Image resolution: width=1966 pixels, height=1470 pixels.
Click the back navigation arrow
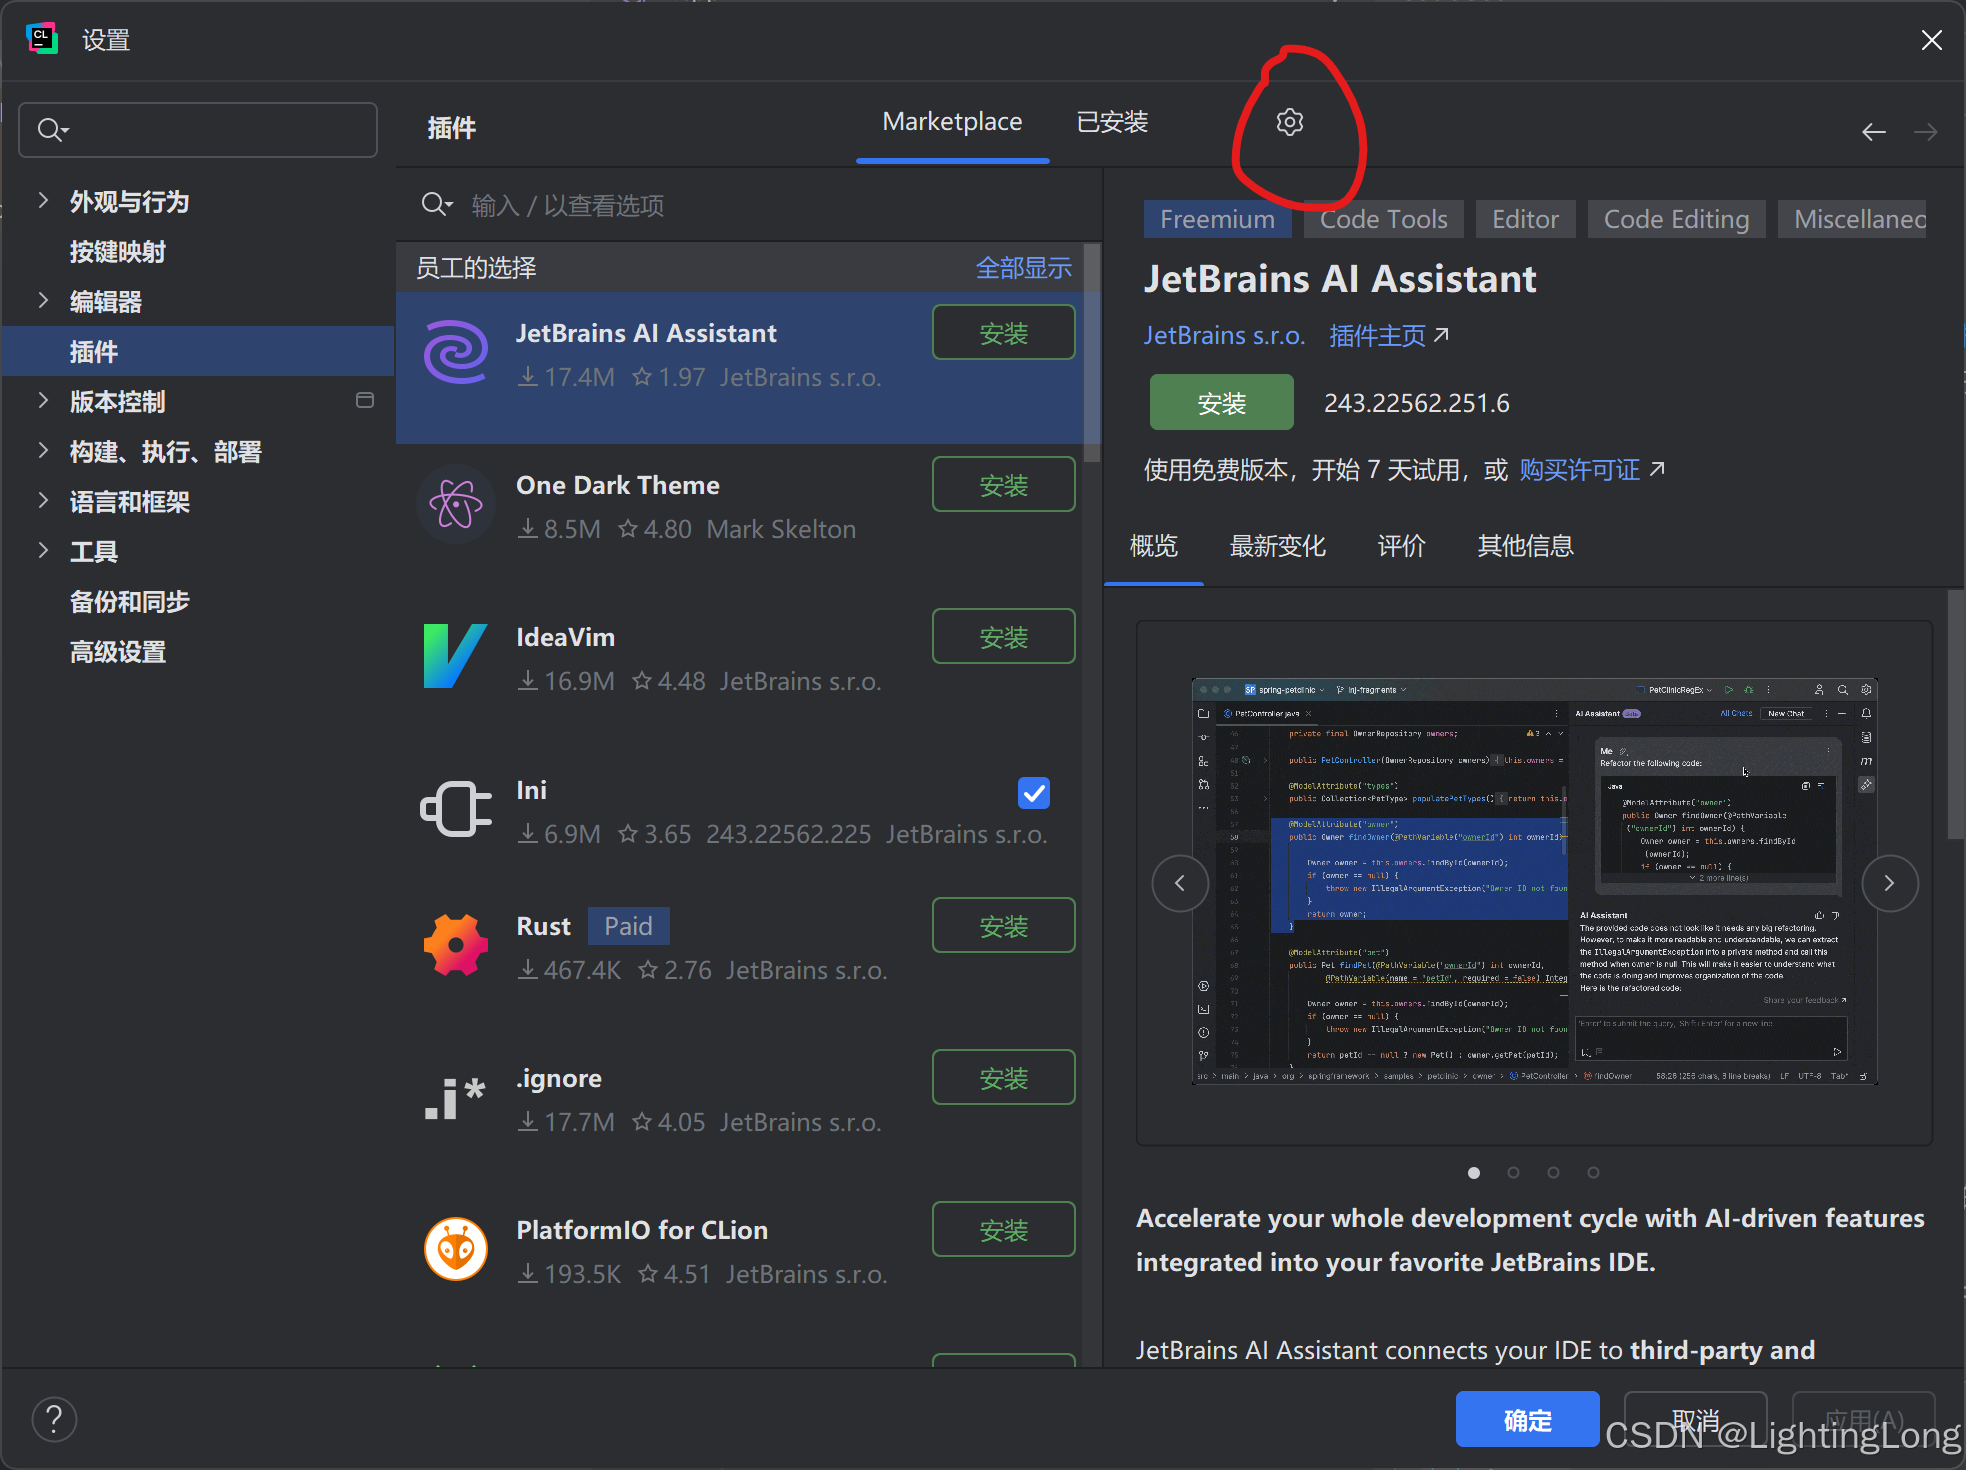pyautogui.click(x=1874, y=131)
